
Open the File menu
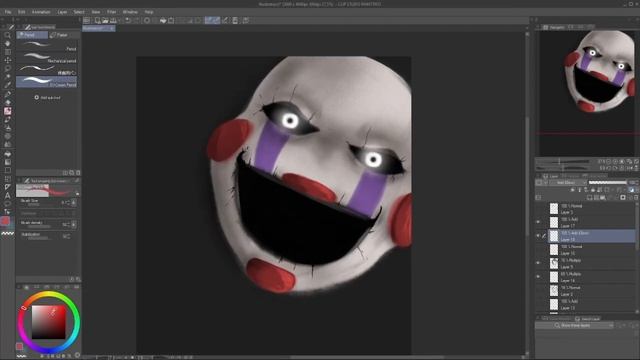8,12
